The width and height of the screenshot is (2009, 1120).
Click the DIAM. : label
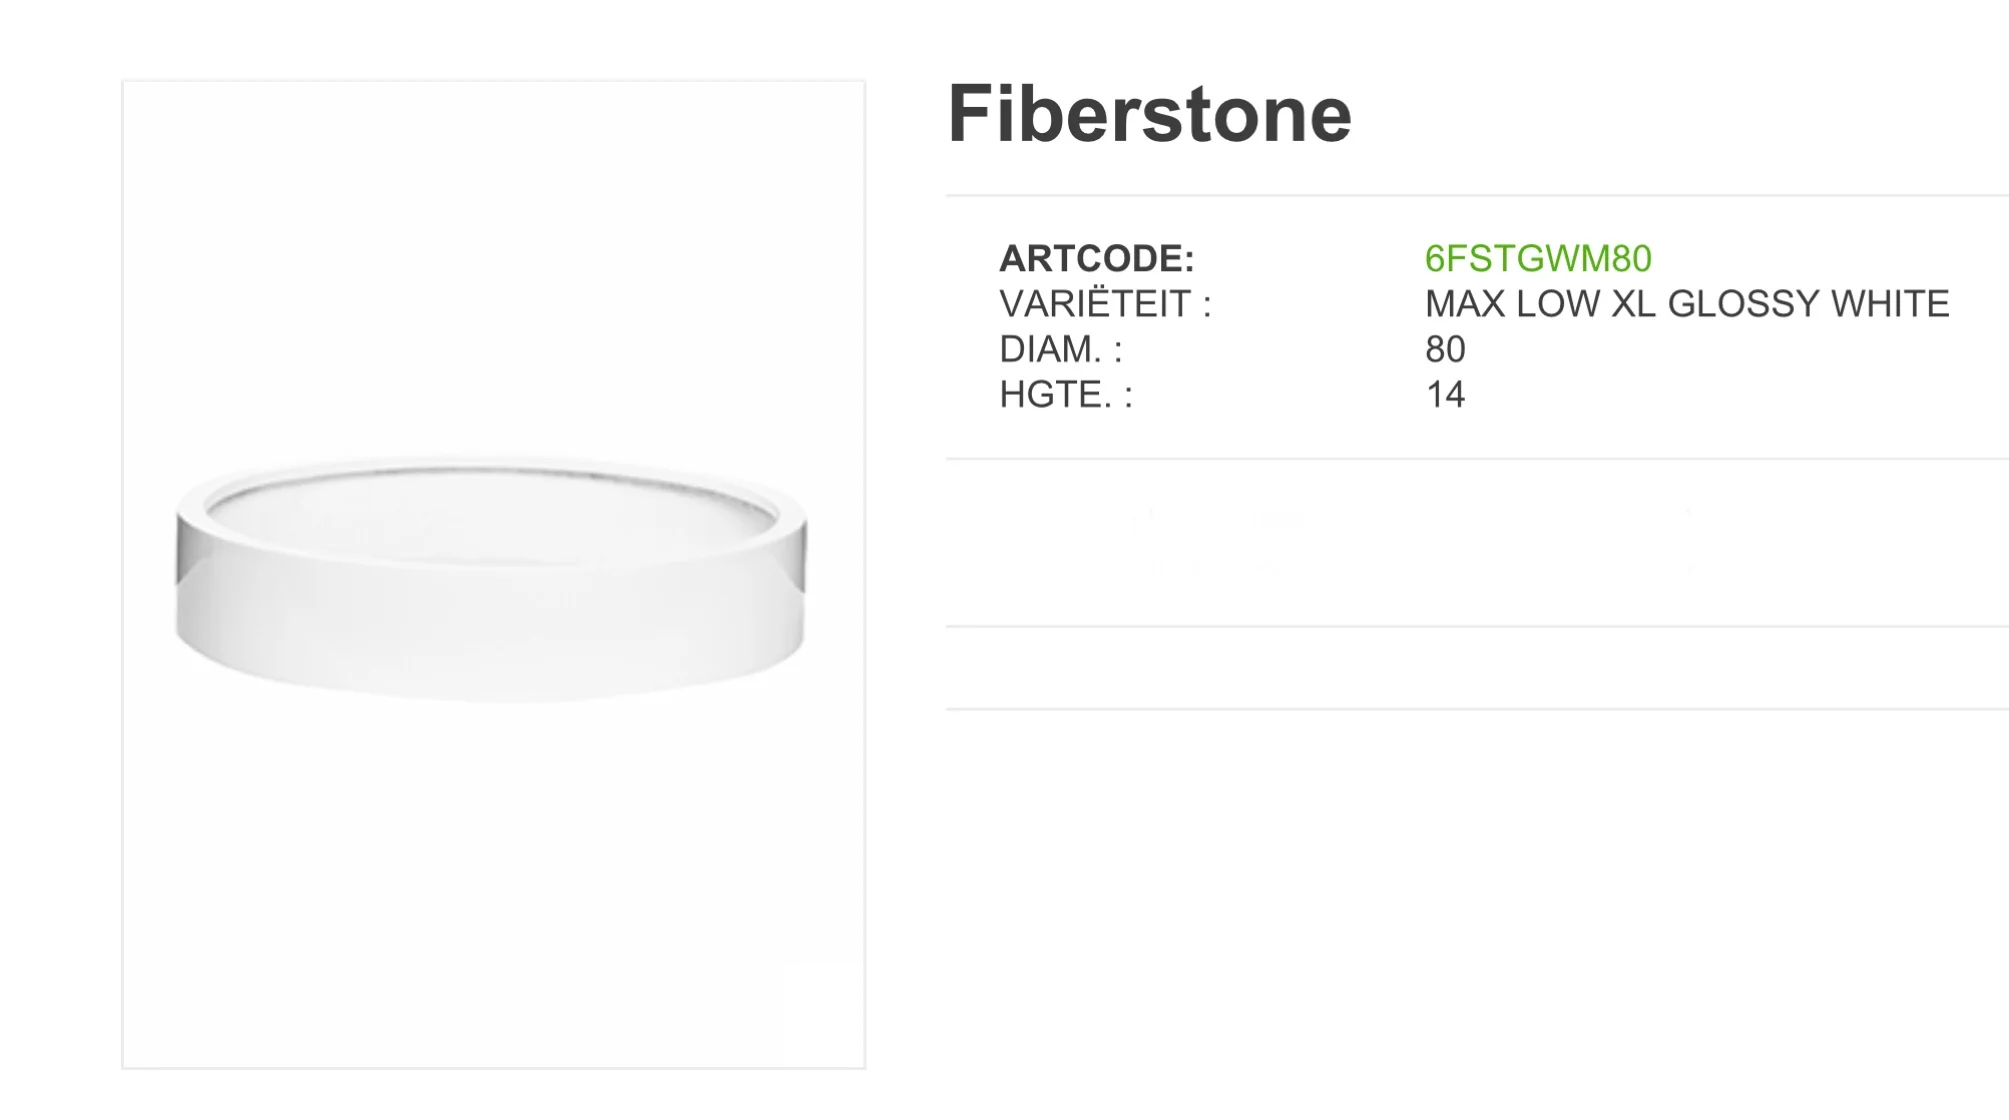pyautogui.click(x=1061, y=349)
